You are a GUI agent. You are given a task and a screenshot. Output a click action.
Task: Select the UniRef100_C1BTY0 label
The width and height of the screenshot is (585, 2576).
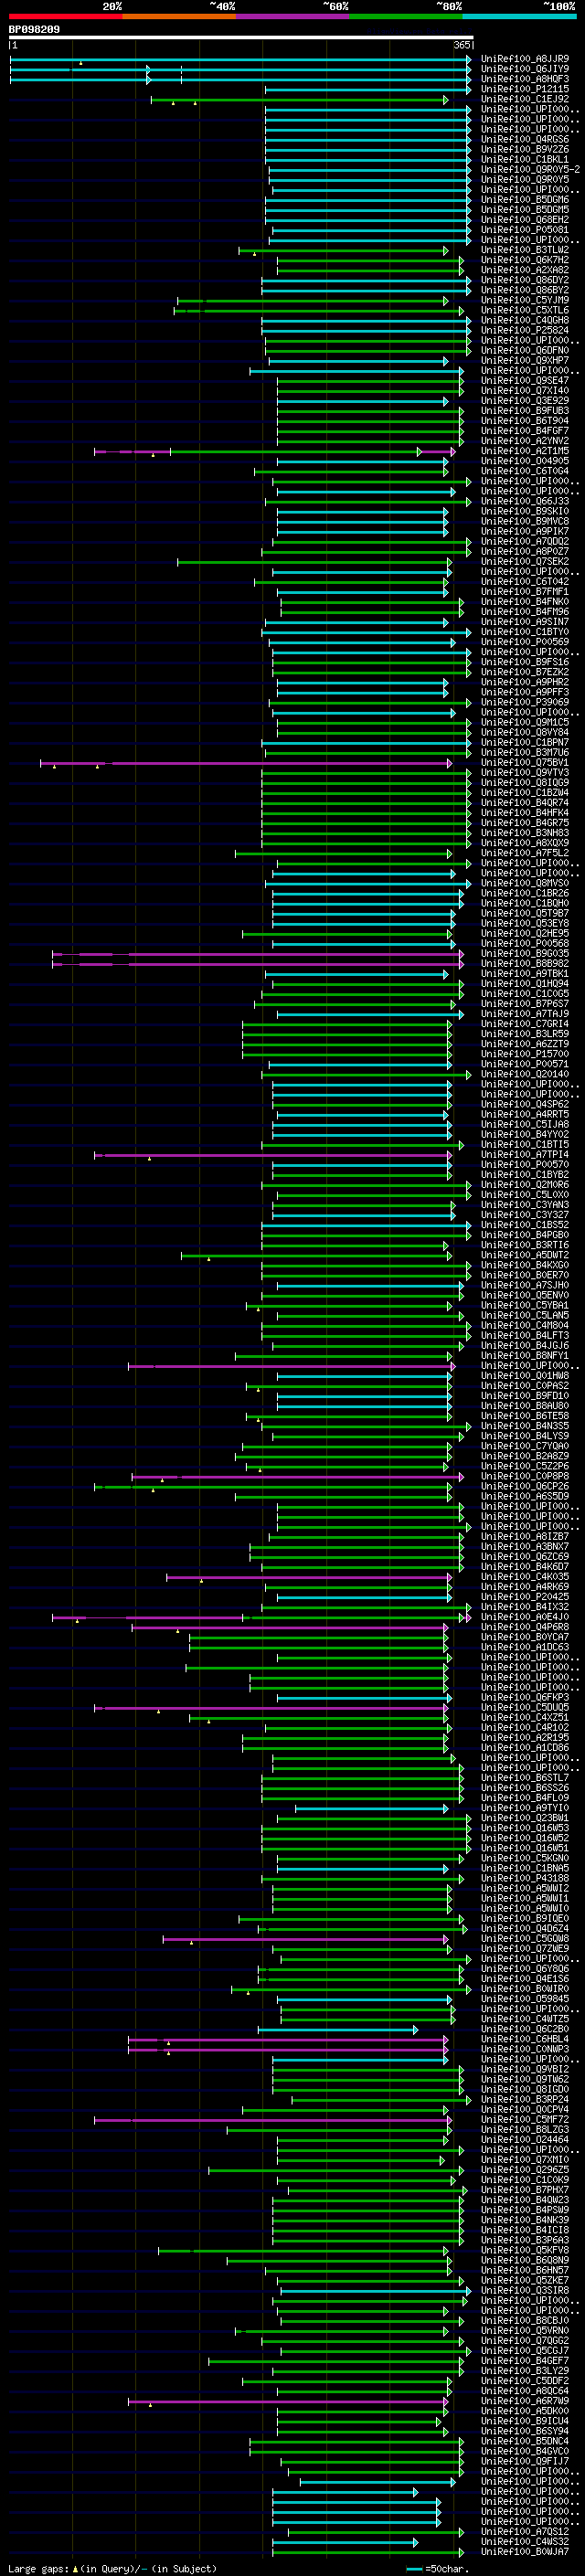point(525,632)
